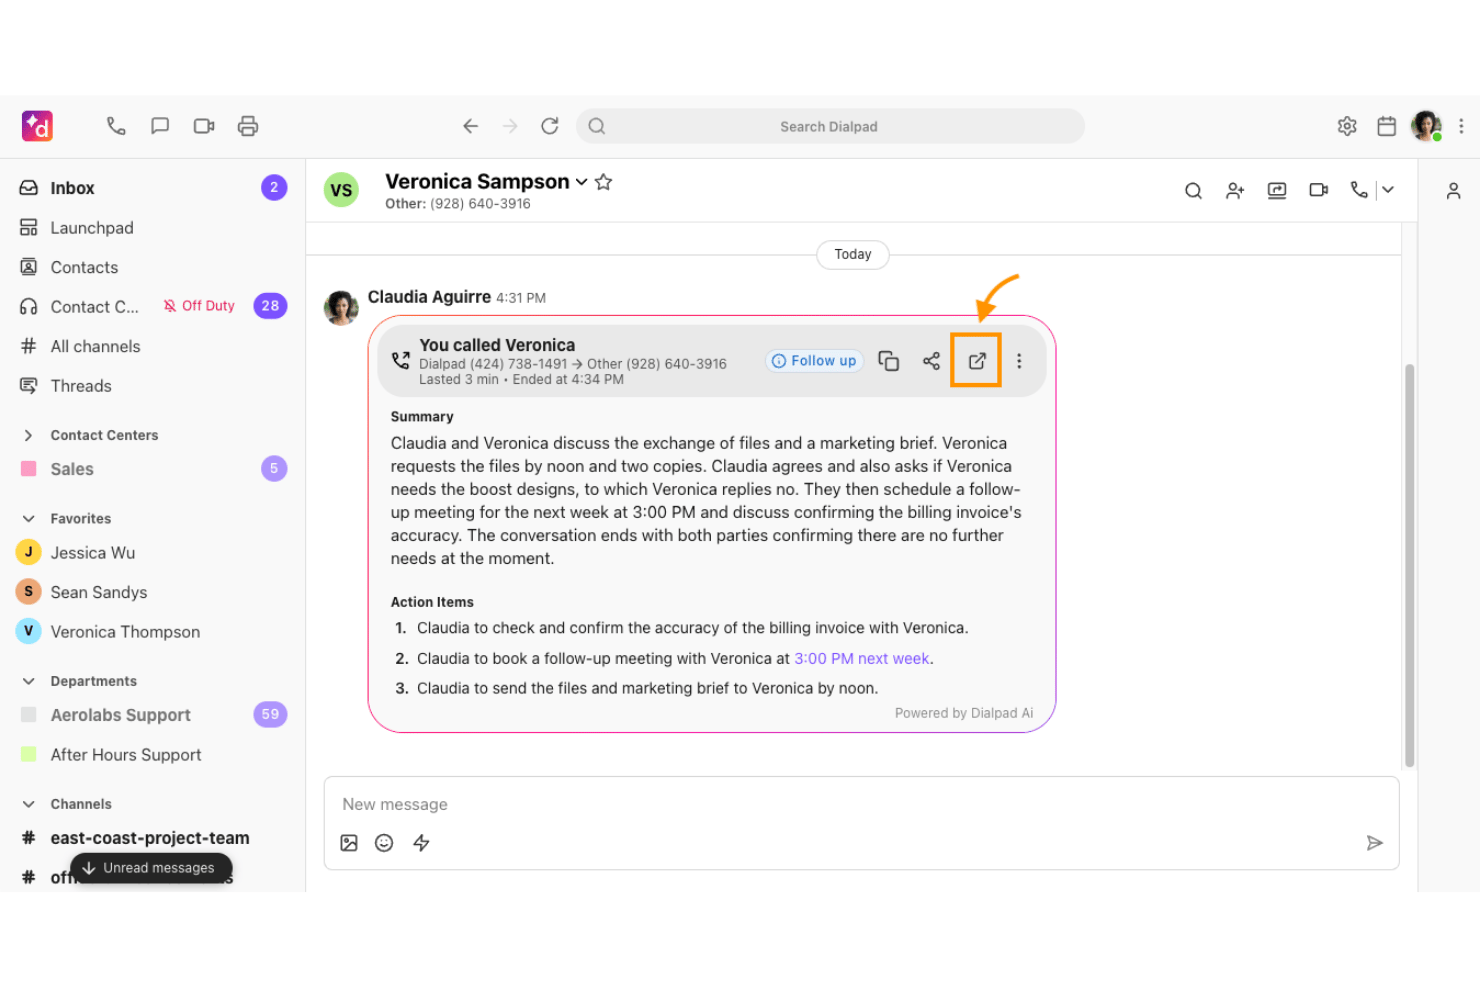Click the Claudia Aguirre sender name

click(x=429, y=297)
